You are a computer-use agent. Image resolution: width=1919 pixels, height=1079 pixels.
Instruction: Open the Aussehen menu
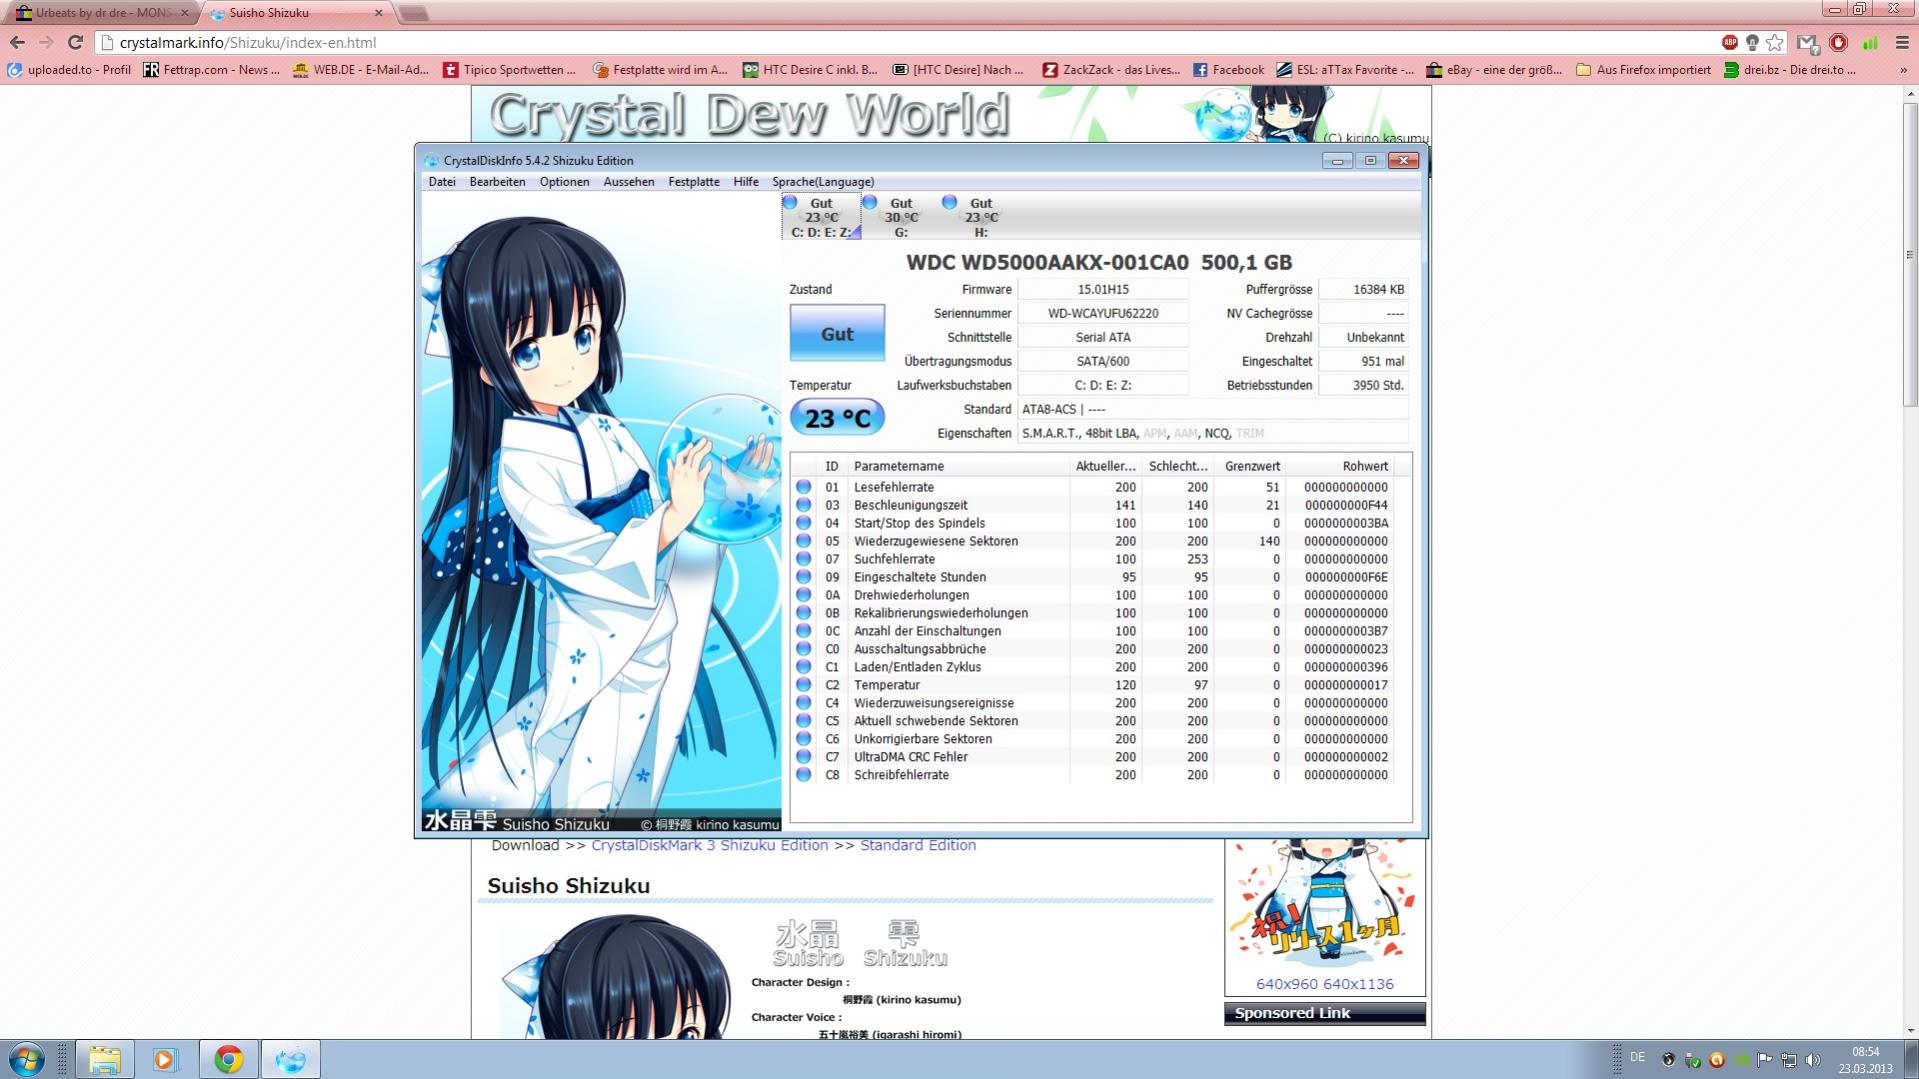click(628, 182)
